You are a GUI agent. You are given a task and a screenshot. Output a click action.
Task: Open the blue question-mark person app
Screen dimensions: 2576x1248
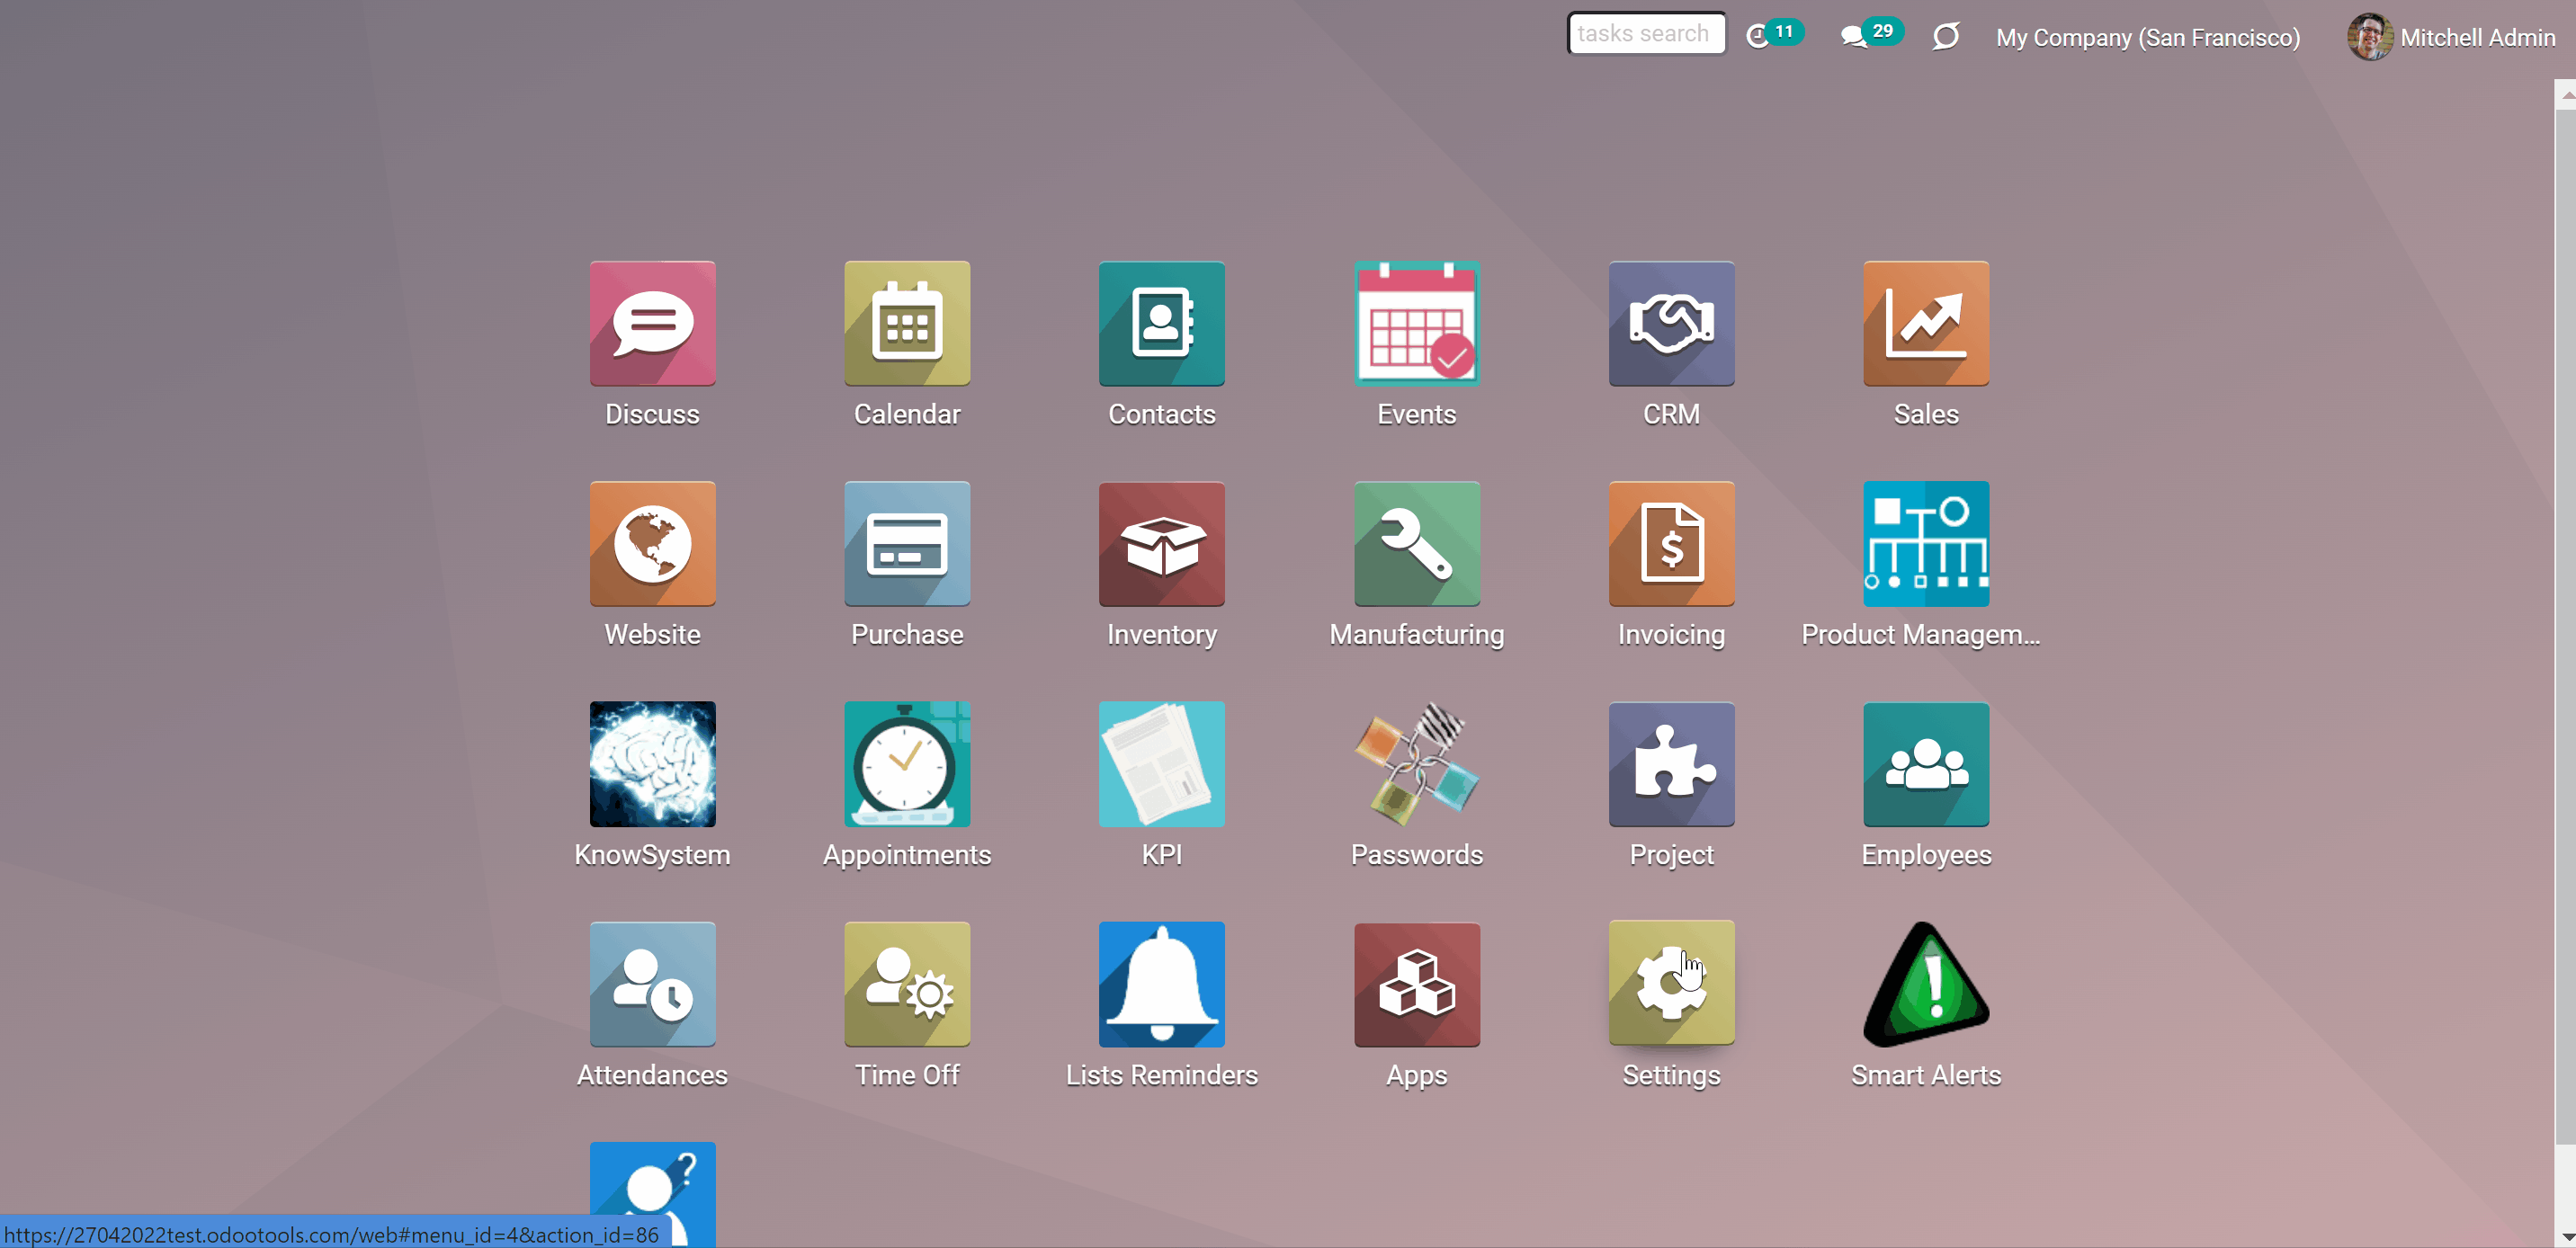(652, 1194)
